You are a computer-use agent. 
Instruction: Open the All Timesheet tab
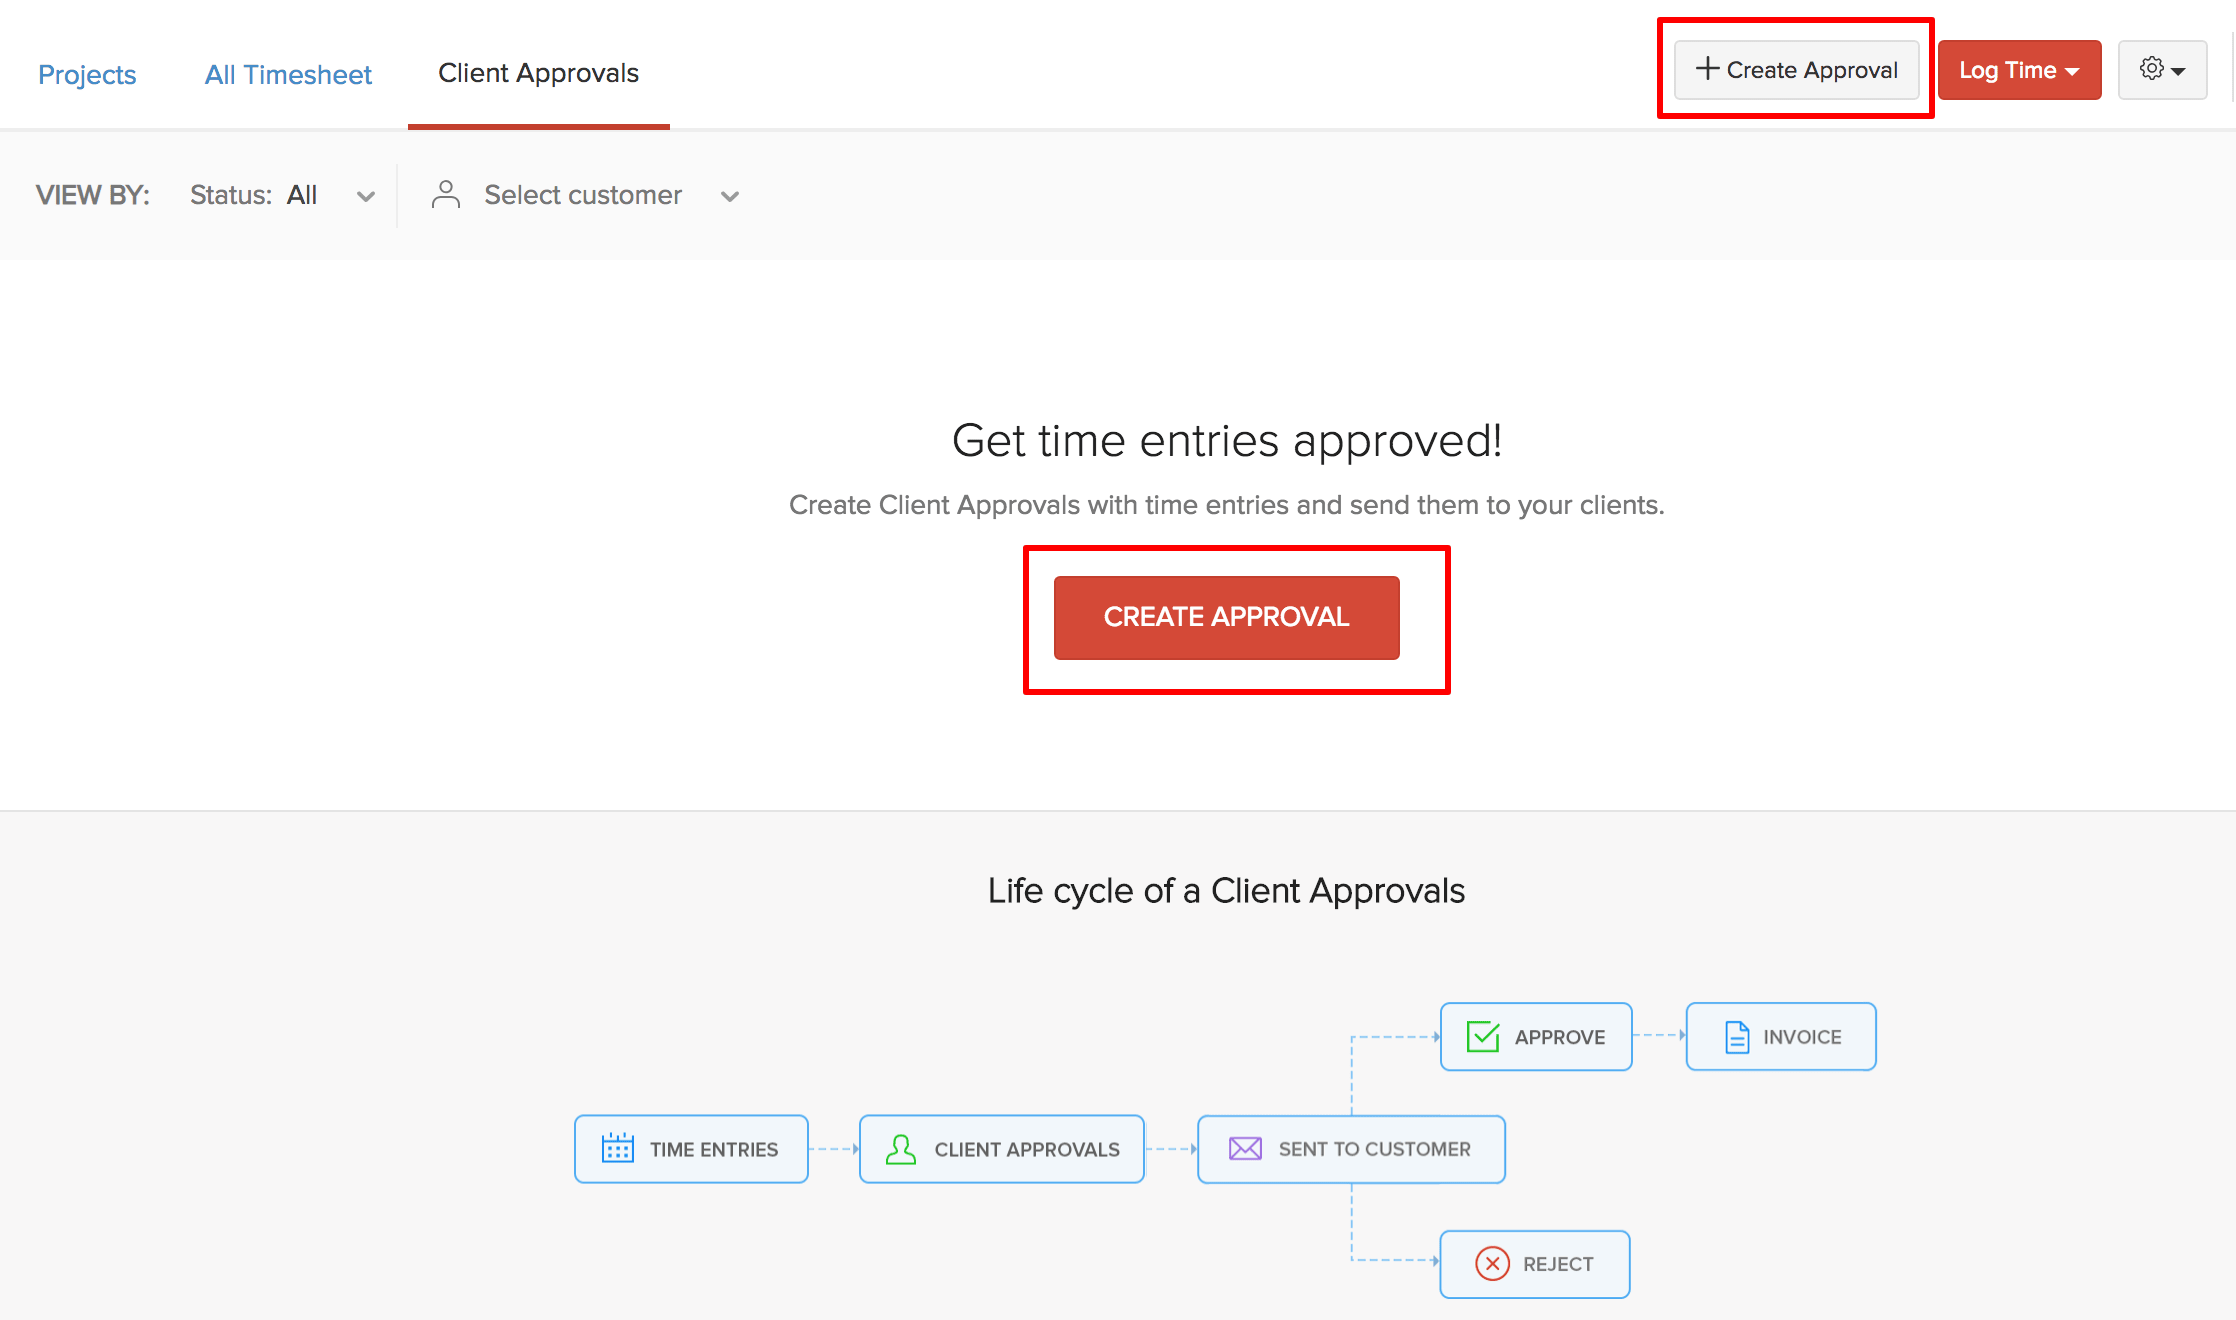pos(288,74)
